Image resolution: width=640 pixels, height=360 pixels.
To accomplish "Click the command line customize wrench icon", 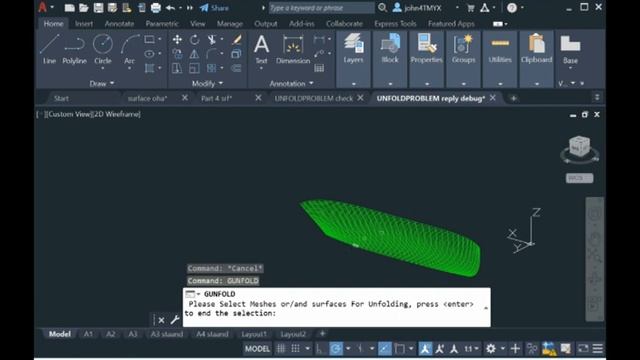I will click(175, 320).
